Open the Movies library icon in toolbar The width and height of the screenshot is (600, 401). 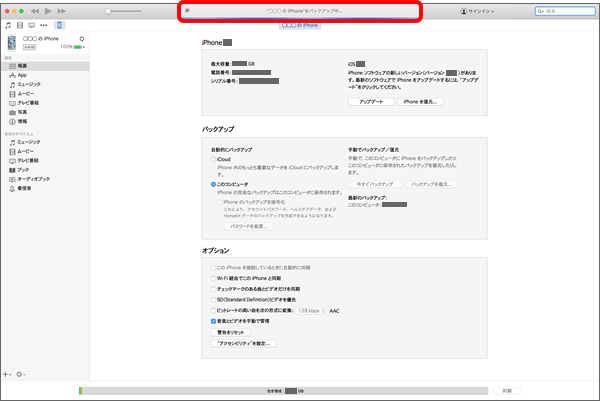20,25
